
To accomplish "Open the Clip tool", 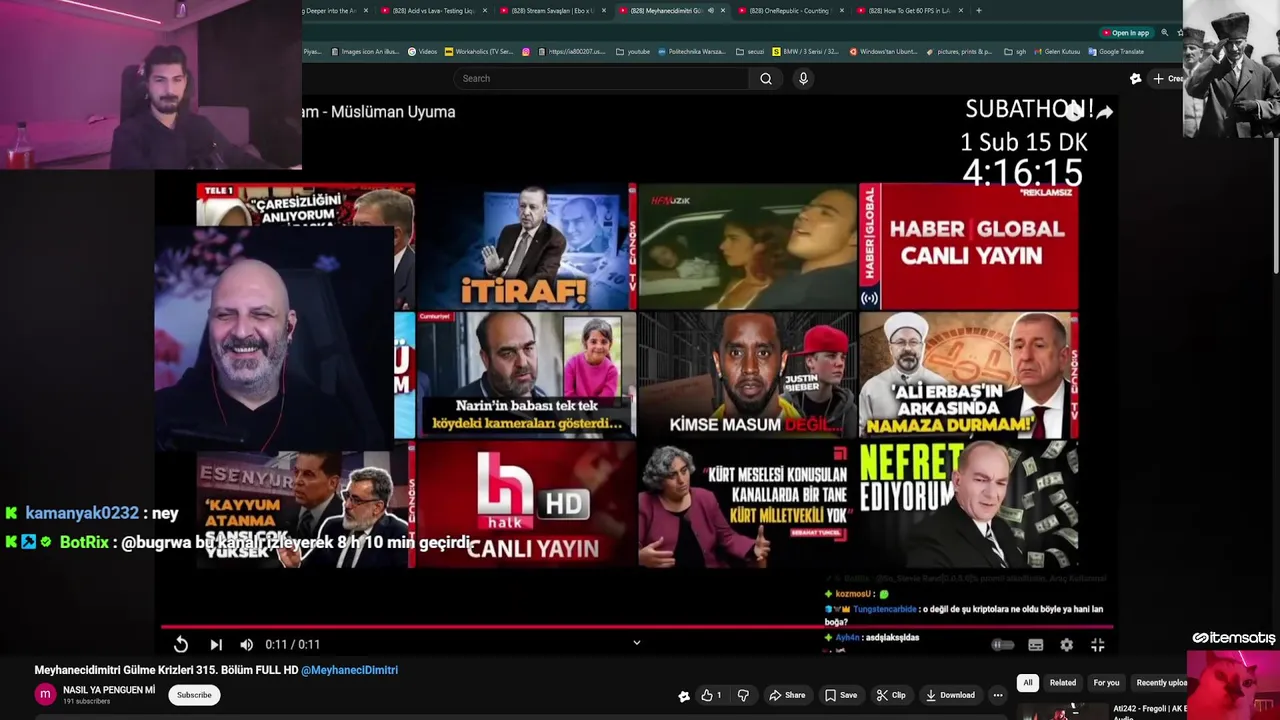I will click(x=891, y=695).
